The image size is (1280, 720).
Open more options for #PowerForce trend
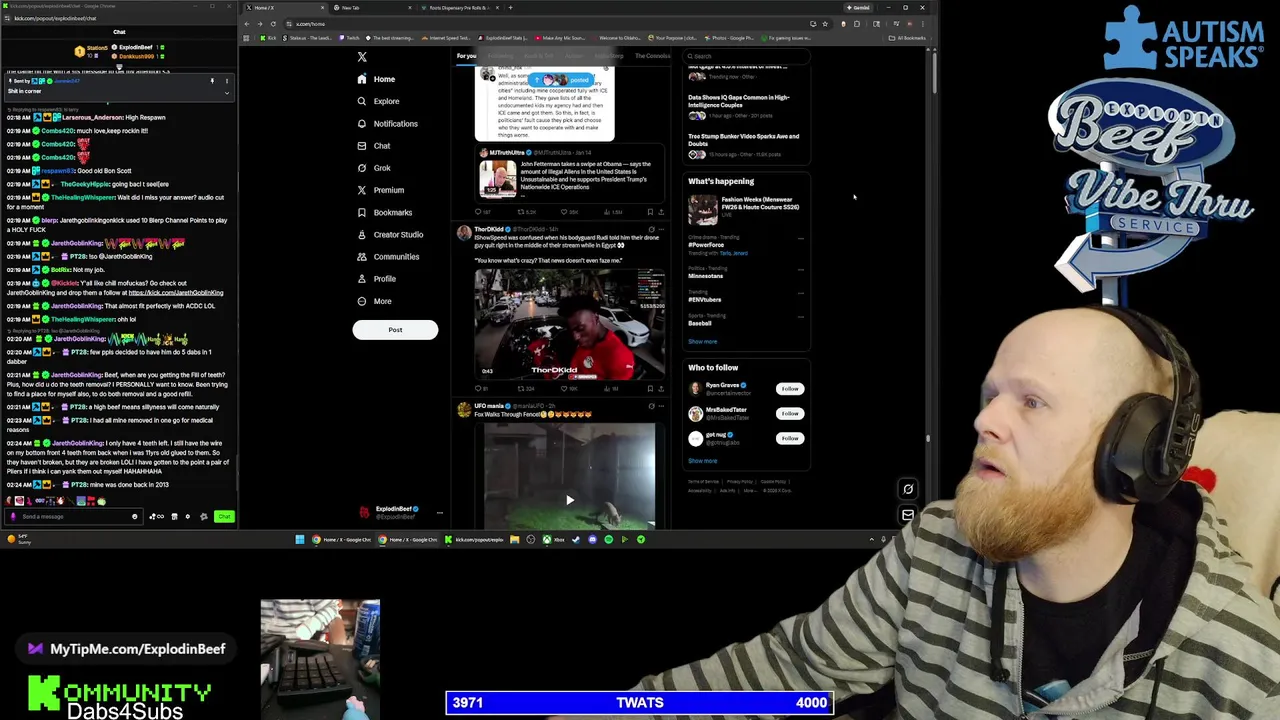[x=800, y=239]
